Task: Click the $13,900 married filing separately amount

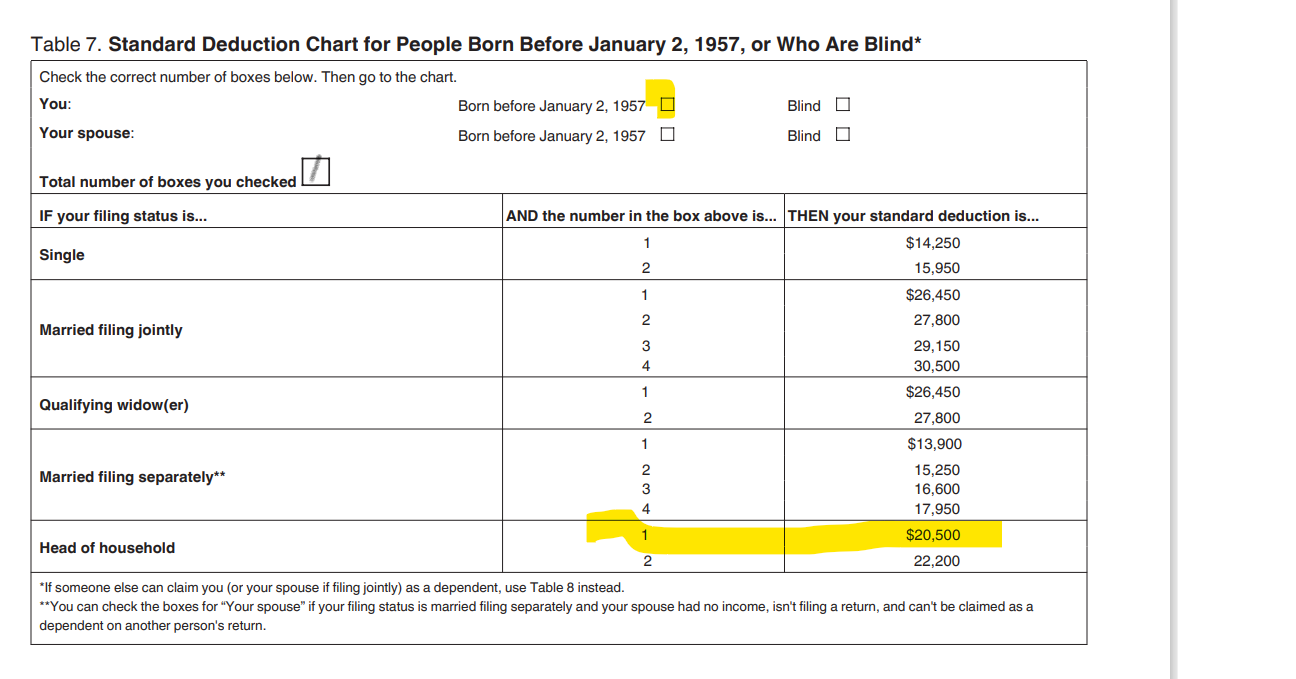Action: pos(934,444)
